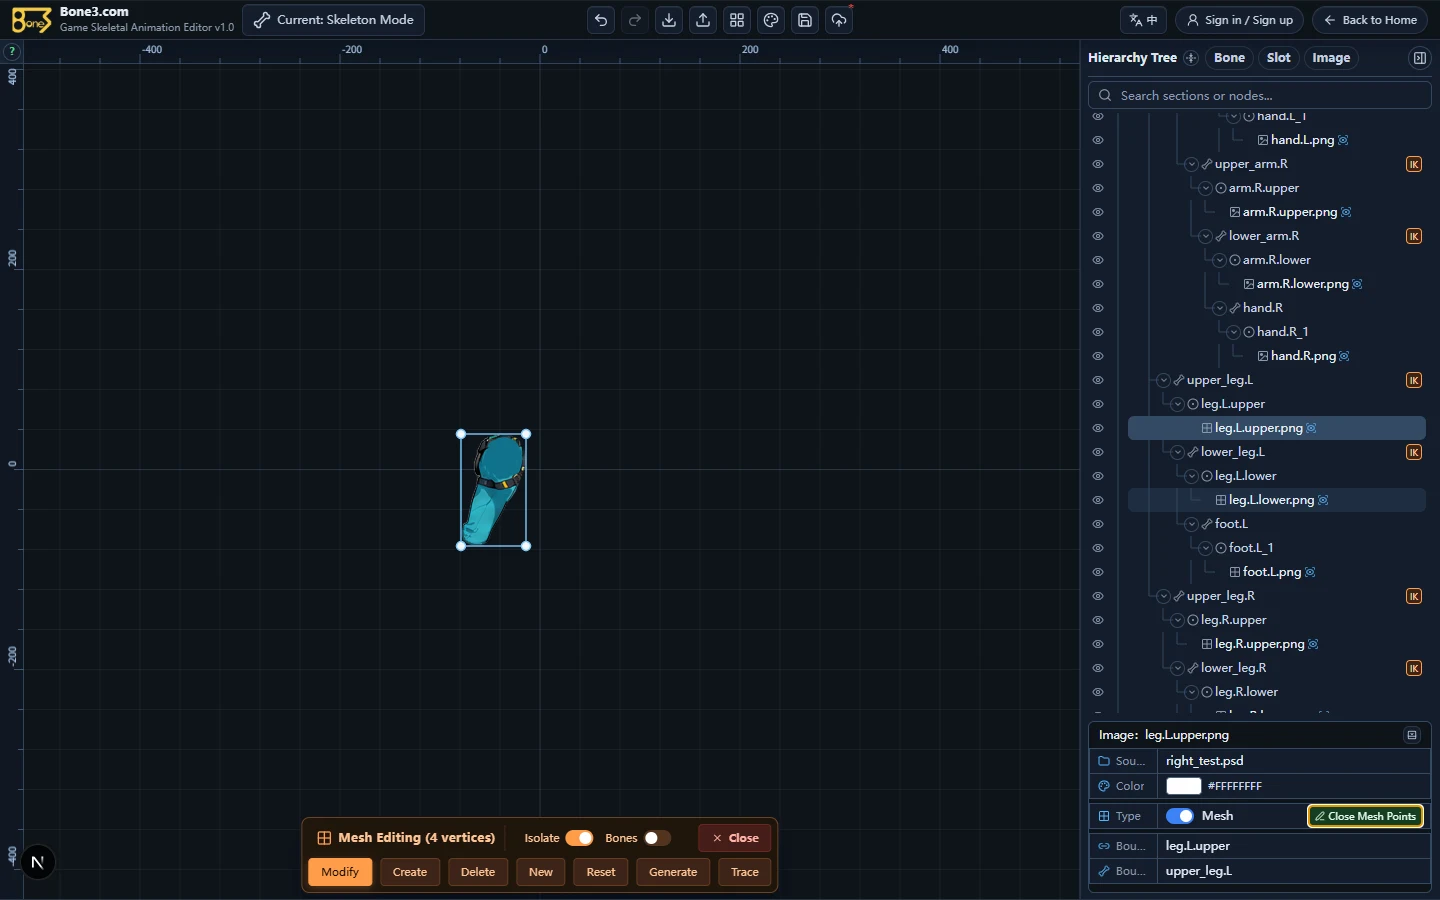Click the cloud upload icon
The height and width of the screenshot is (900, 1440).
tap(839, 20)
